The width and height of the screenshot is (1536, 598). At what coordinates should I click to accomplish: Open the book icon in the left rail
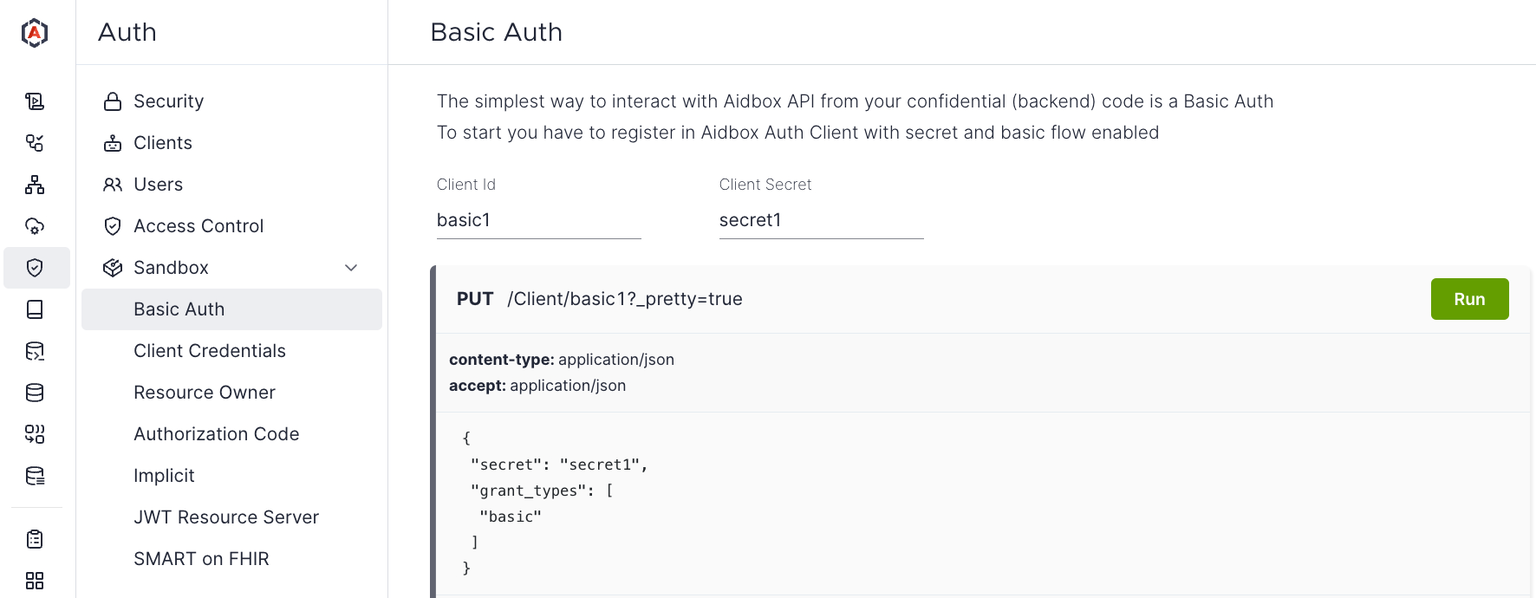tap(35, 309)
